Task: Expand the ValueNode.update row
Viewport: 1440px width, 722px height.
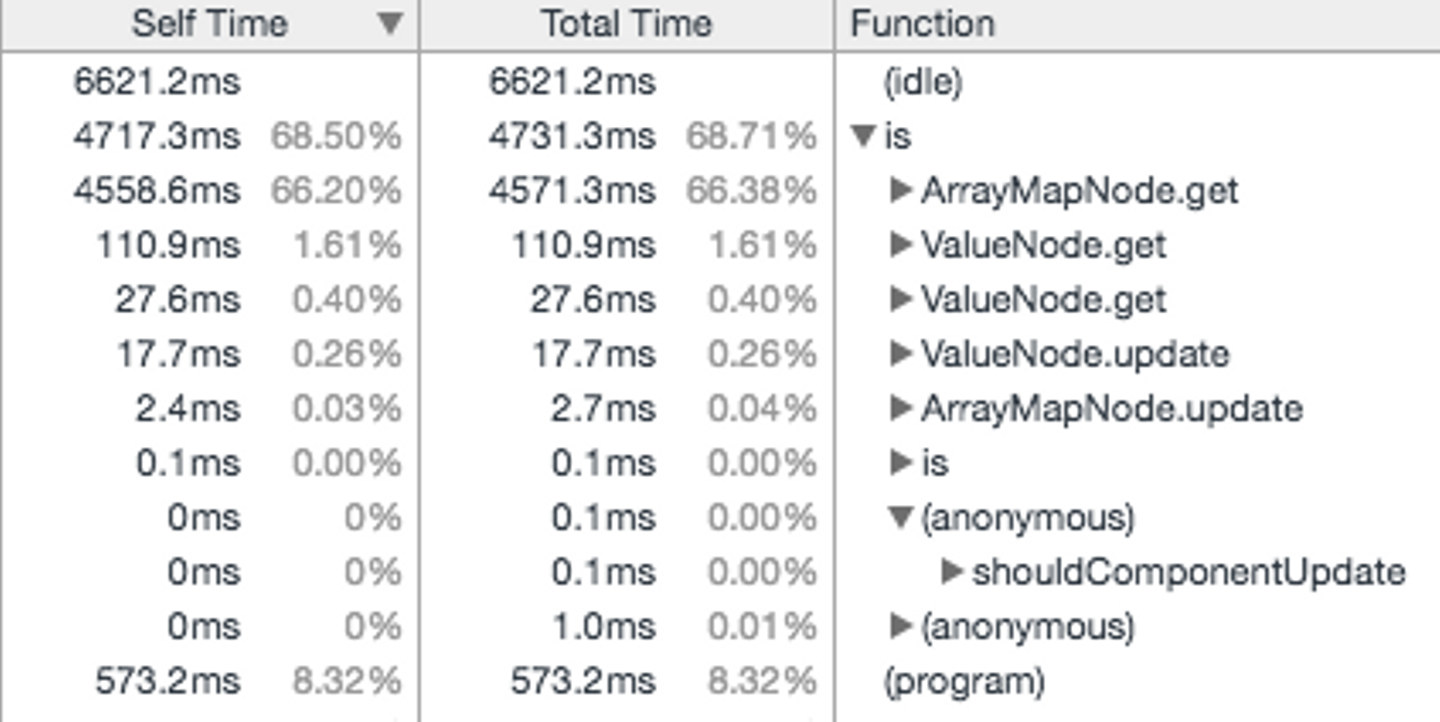Action: (x=901, y=353)
